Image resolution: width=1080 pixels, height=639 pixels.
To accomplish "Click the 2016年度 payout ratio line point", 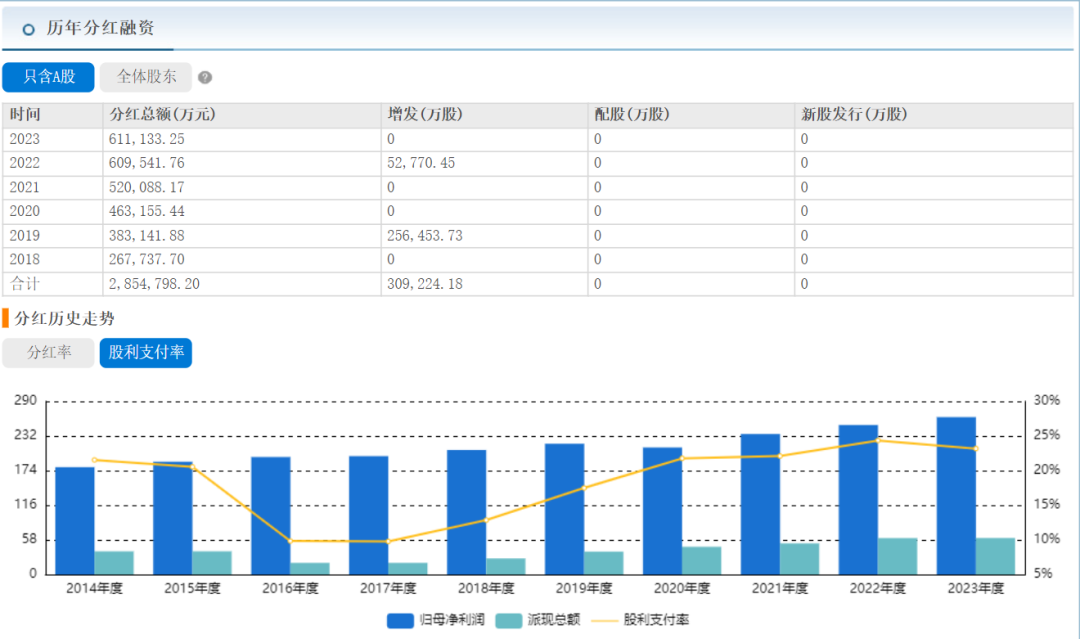I will coord(290,541).
